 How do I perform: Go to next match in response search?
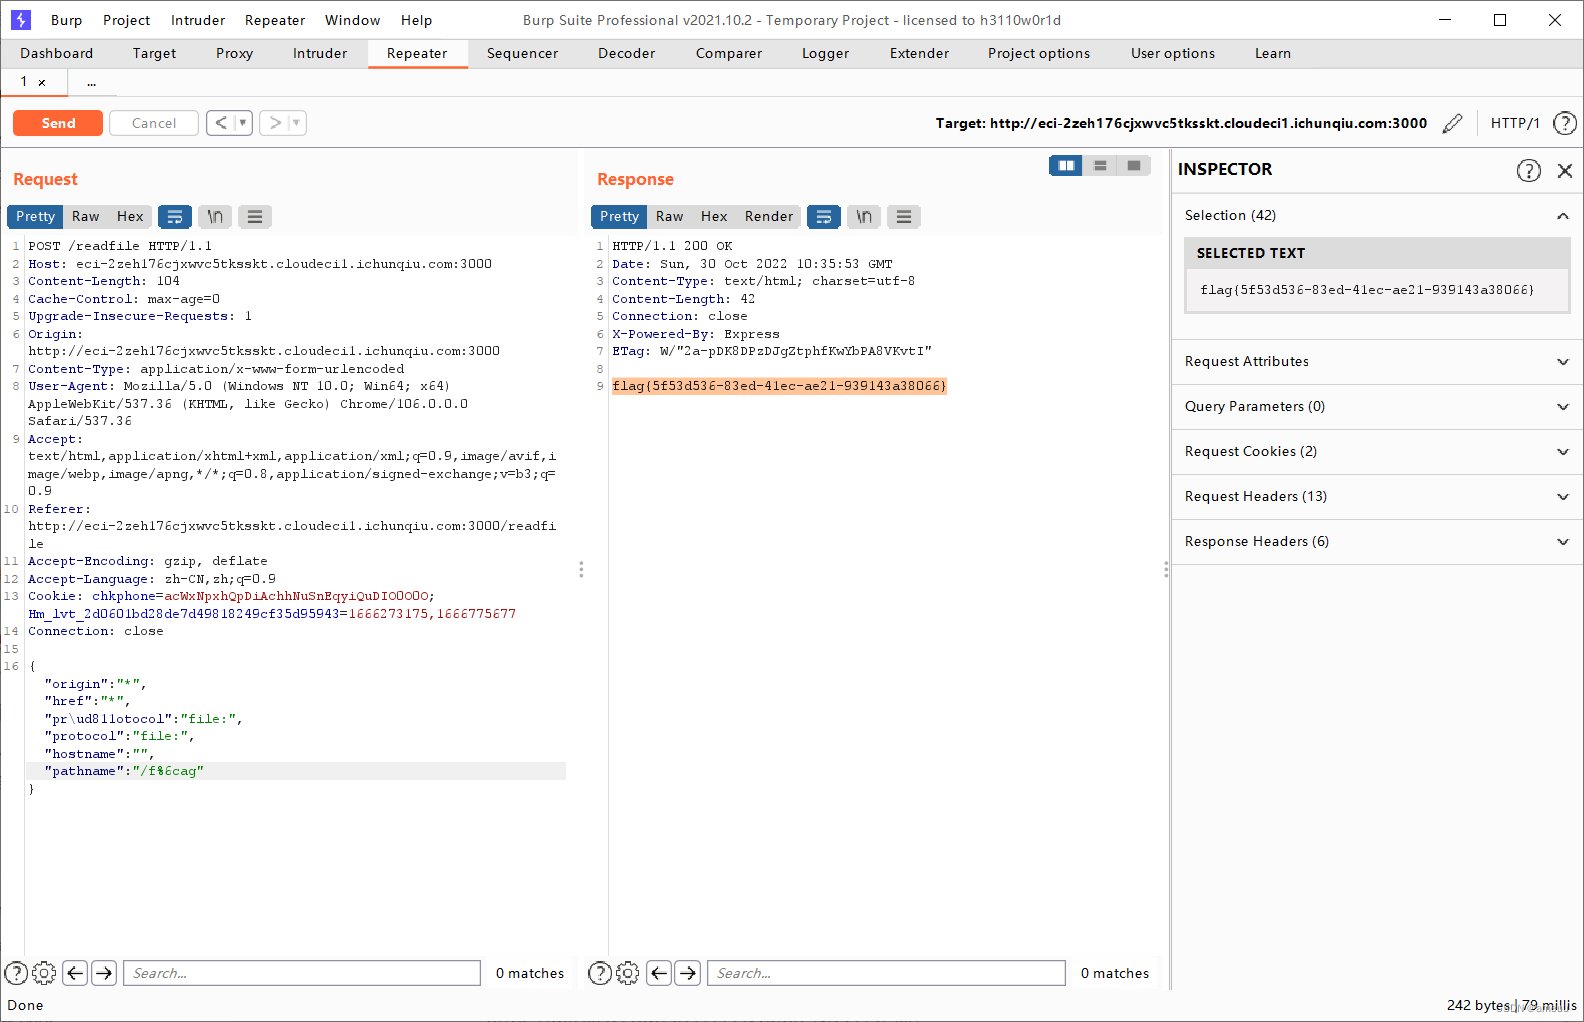point(688,973)
